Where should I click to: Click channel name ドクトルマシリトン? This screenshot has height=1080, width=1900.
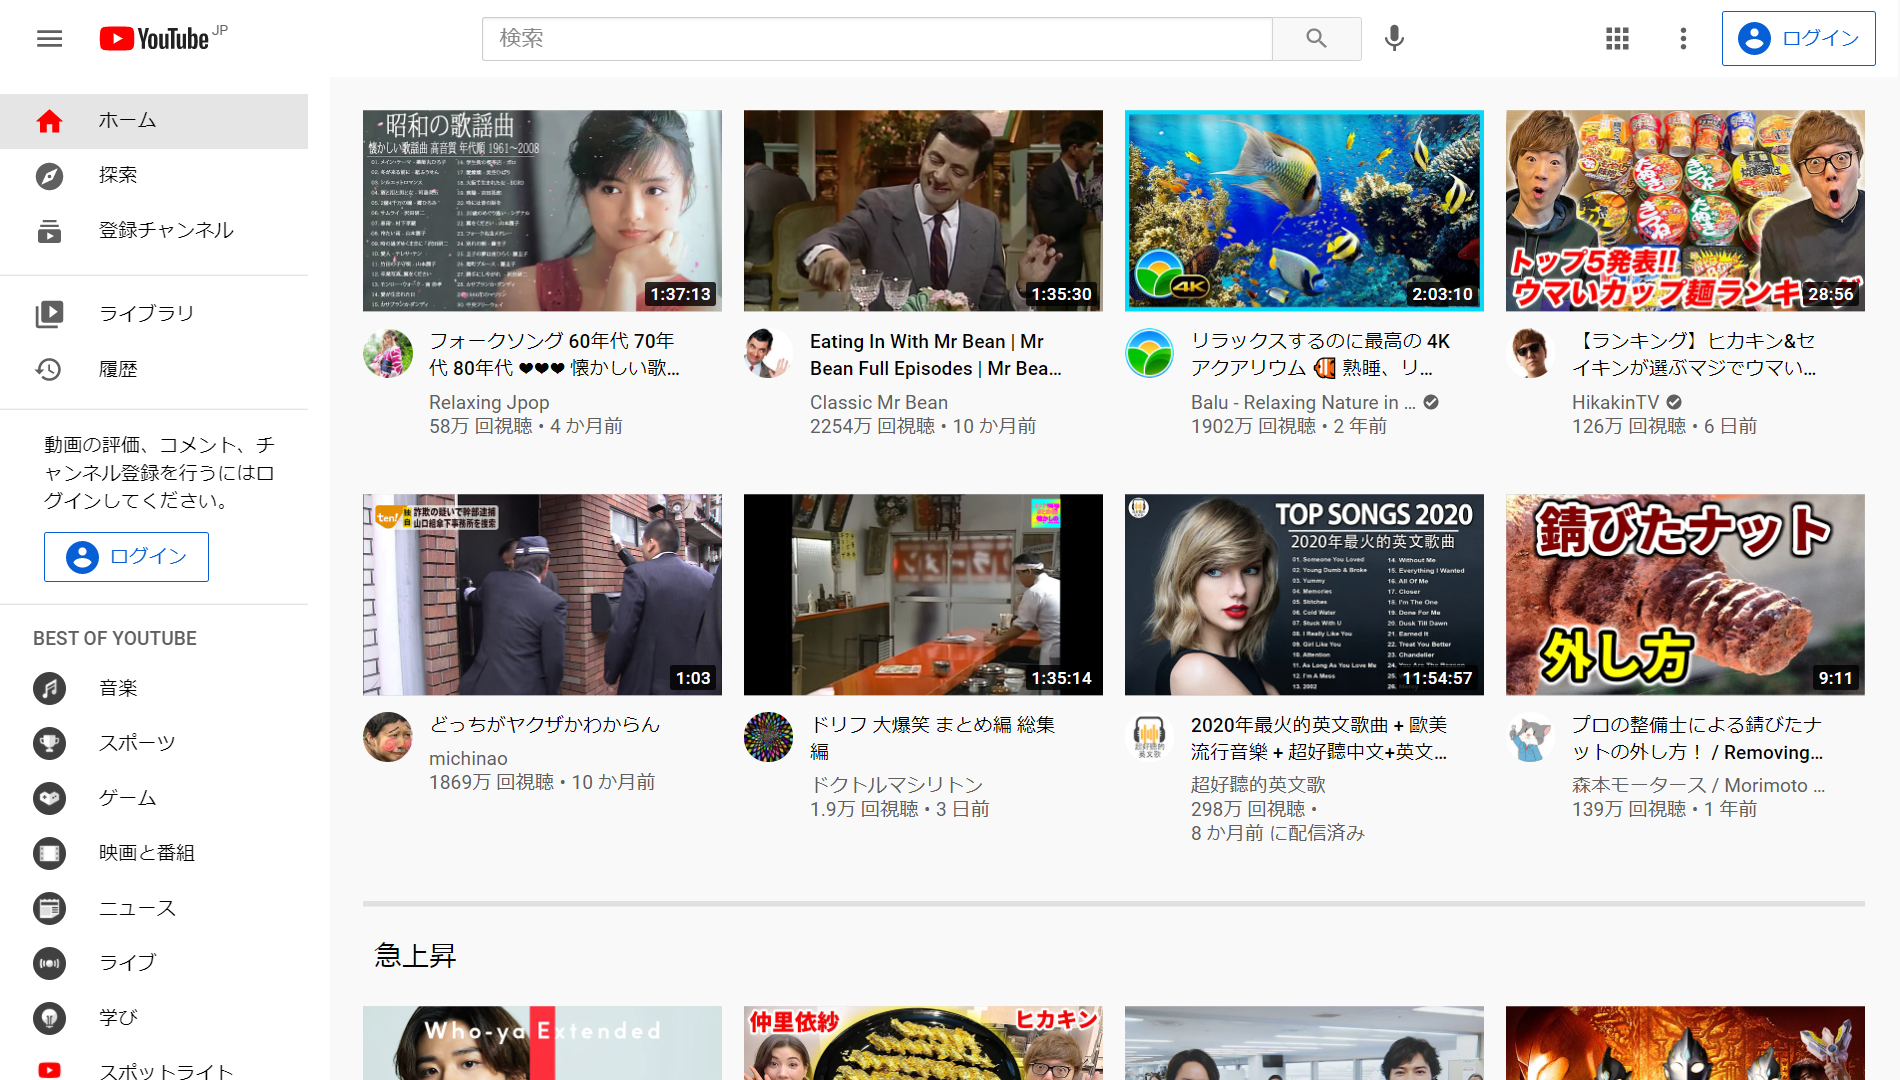point(897,785)
